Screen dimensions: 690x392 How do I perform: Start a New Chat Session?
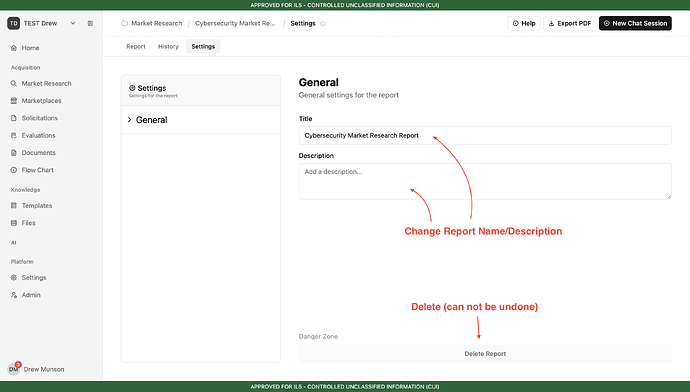click(x=635, y=23)
